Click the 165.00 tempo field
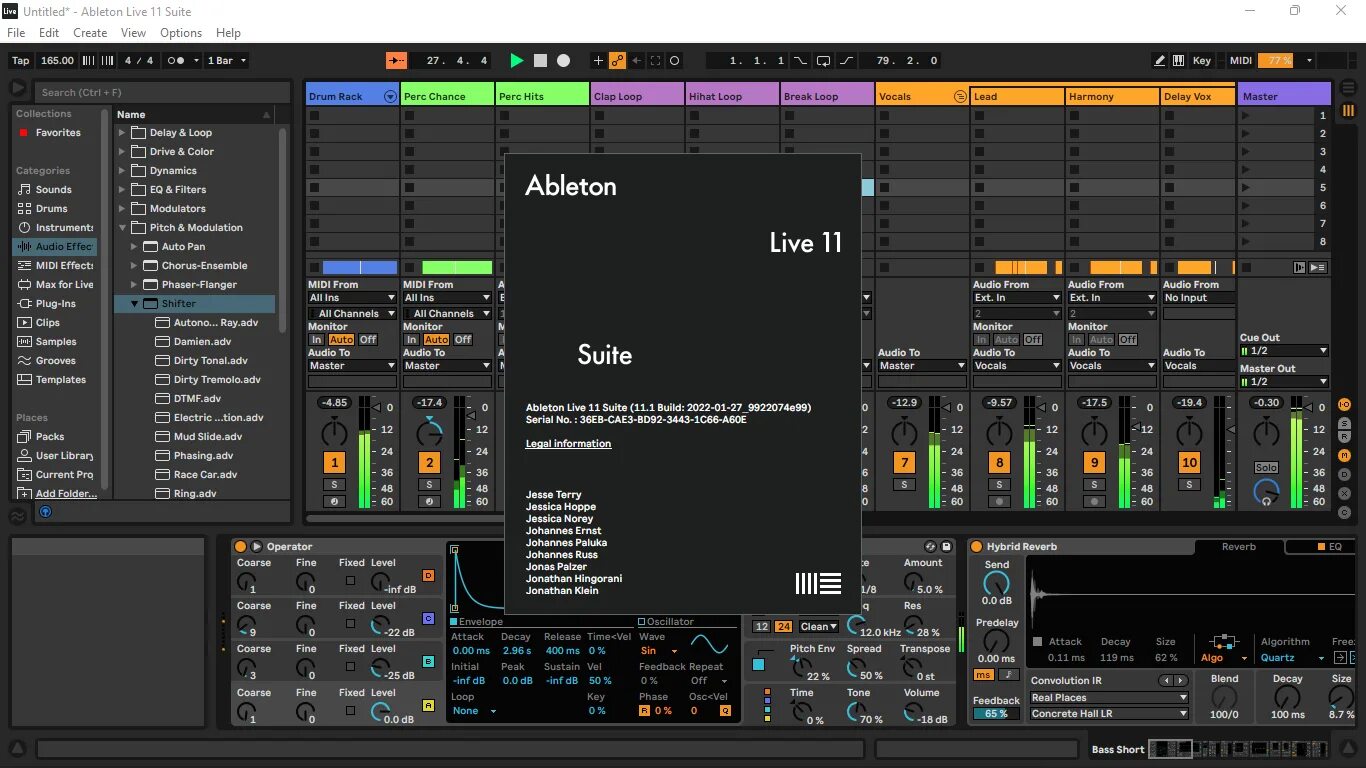The height and width of the screenshot is (768, 1366). [x=57, y=61]
